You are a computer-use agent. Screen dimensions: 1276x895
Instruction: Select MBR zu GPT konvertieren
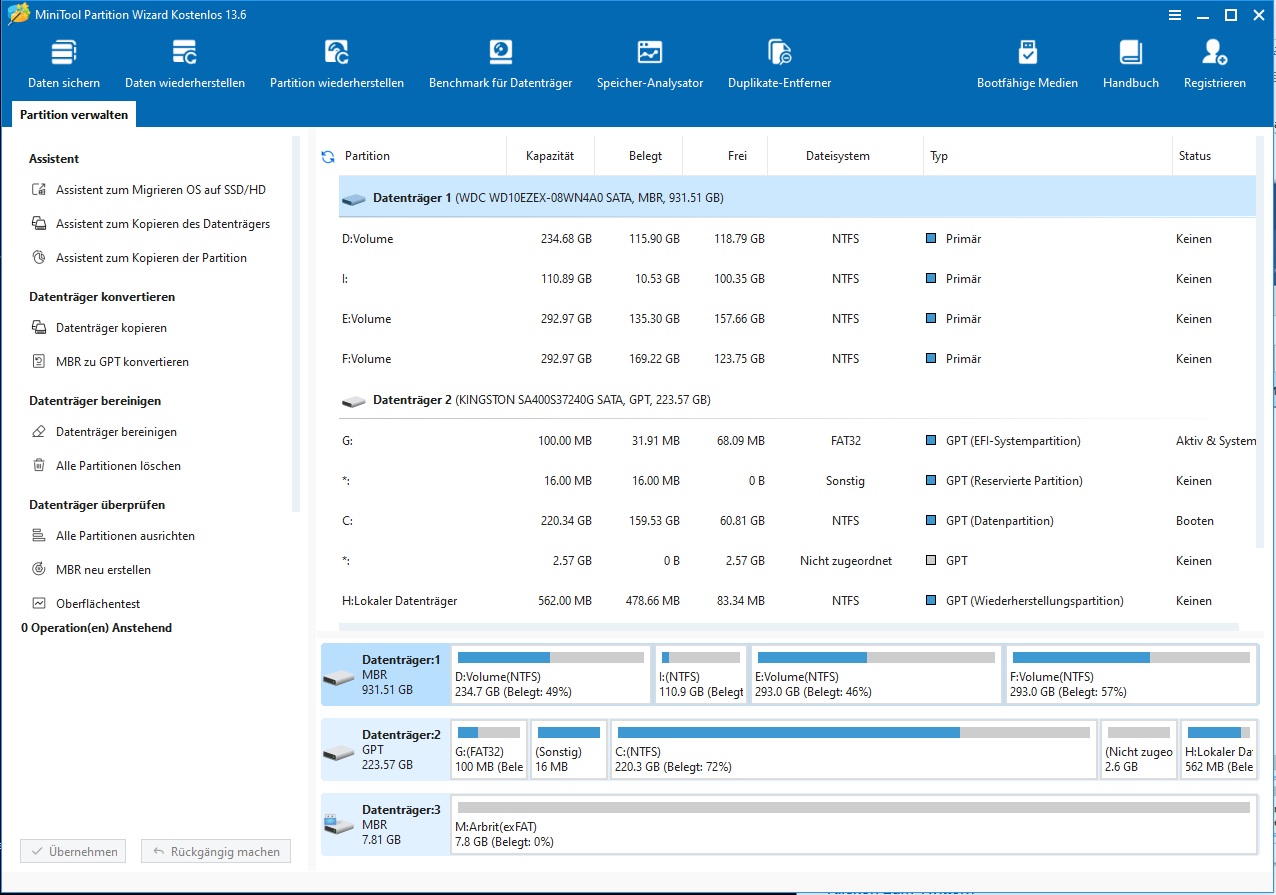[x=110, y=362]
